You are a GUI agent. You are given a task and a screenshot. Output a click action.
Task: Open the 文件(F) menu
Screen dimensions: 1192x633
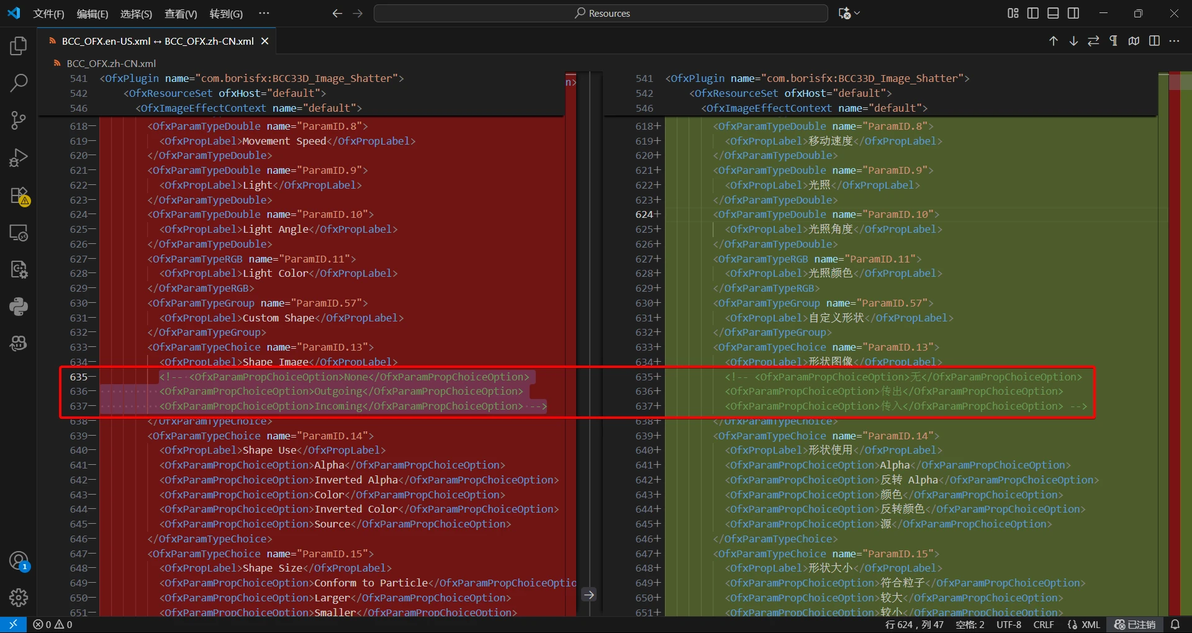48,14
